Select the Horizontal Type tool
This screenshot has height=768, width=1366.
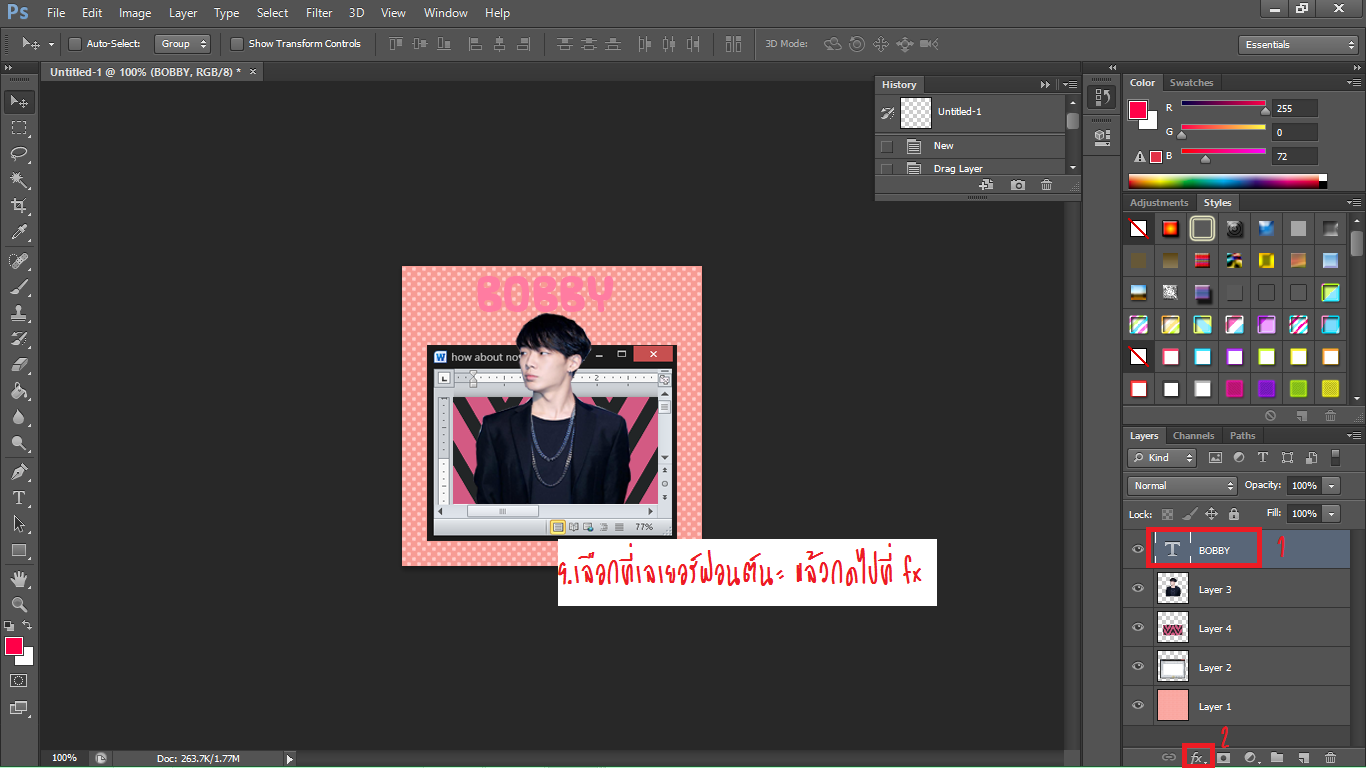[19, 498]
